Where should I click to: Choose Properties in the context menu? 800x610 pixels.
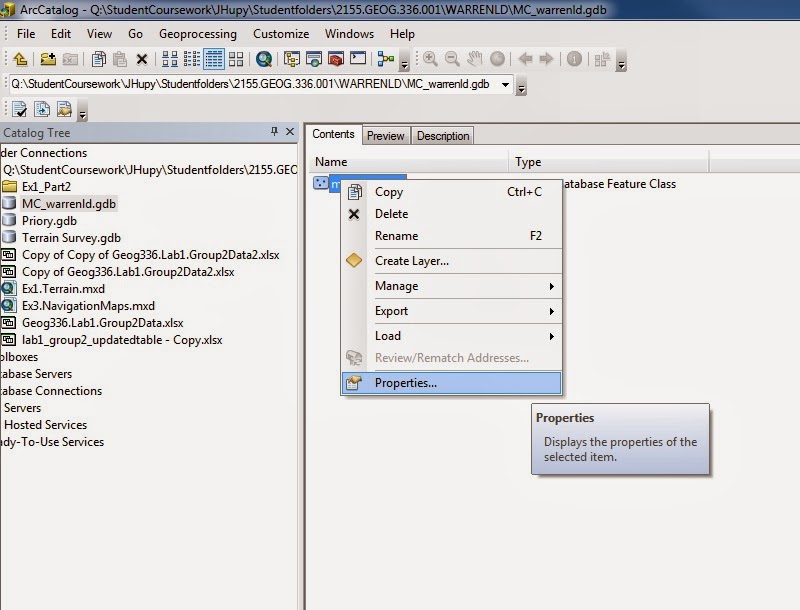[x=452, y=383]
